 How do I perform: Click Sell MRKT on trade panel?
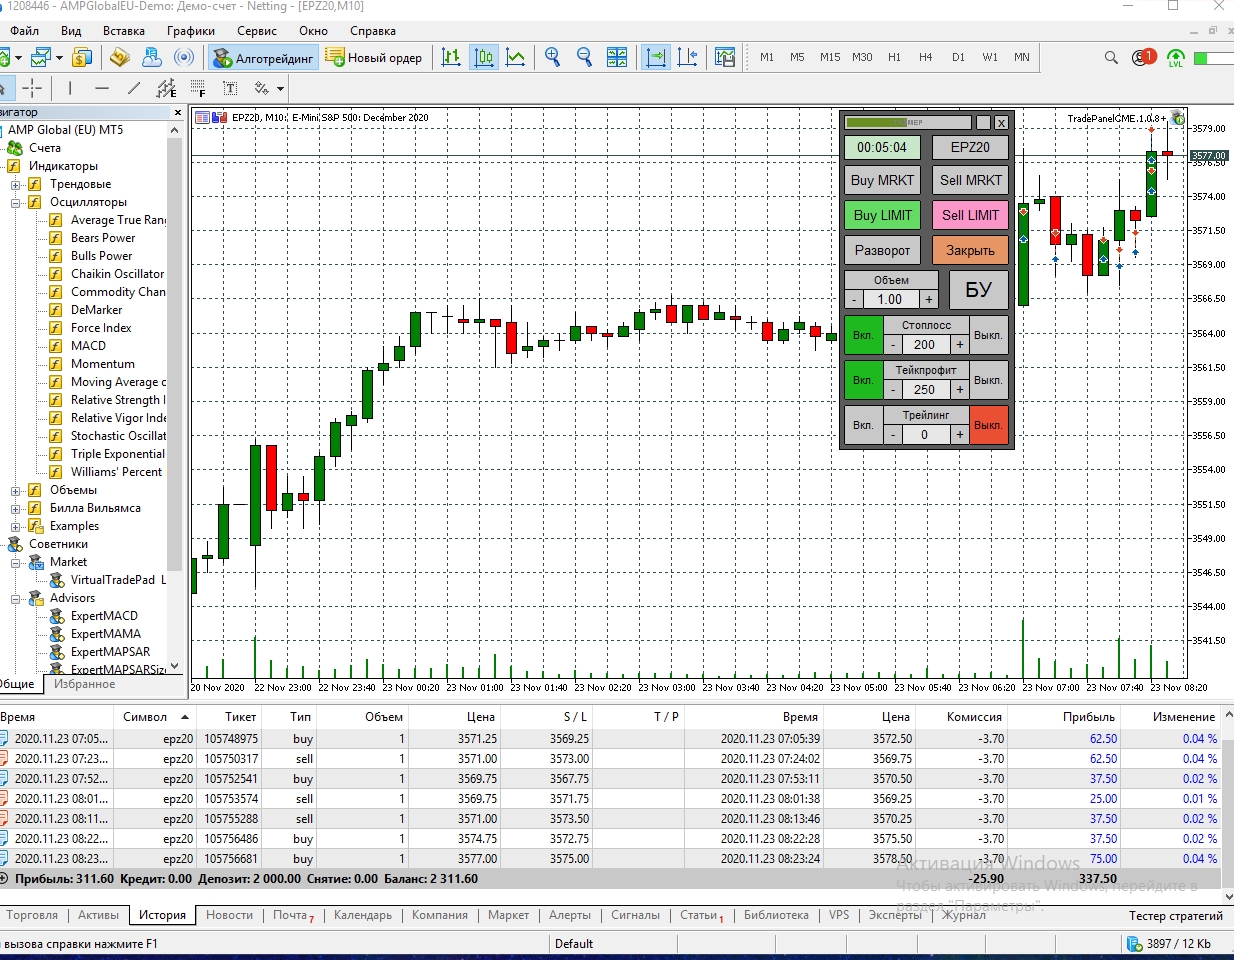[970, 180]
